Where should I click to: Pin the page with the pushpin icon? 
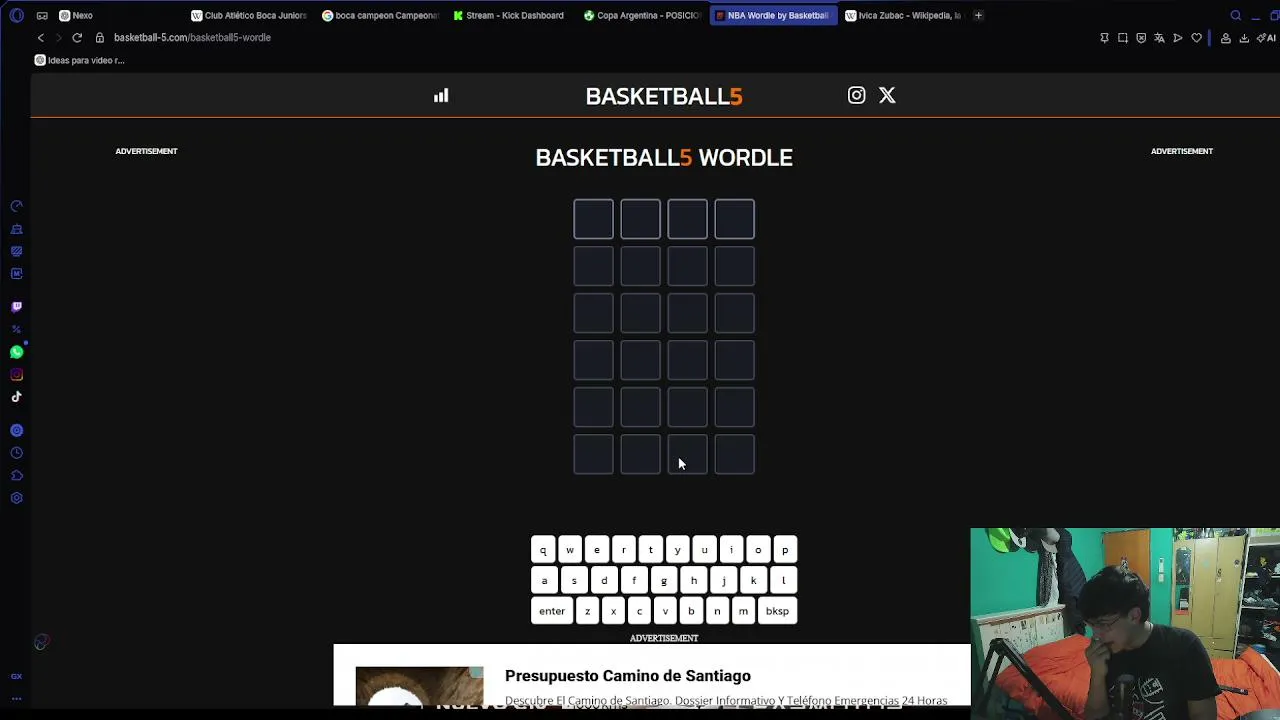click(x=1104, y=38)
